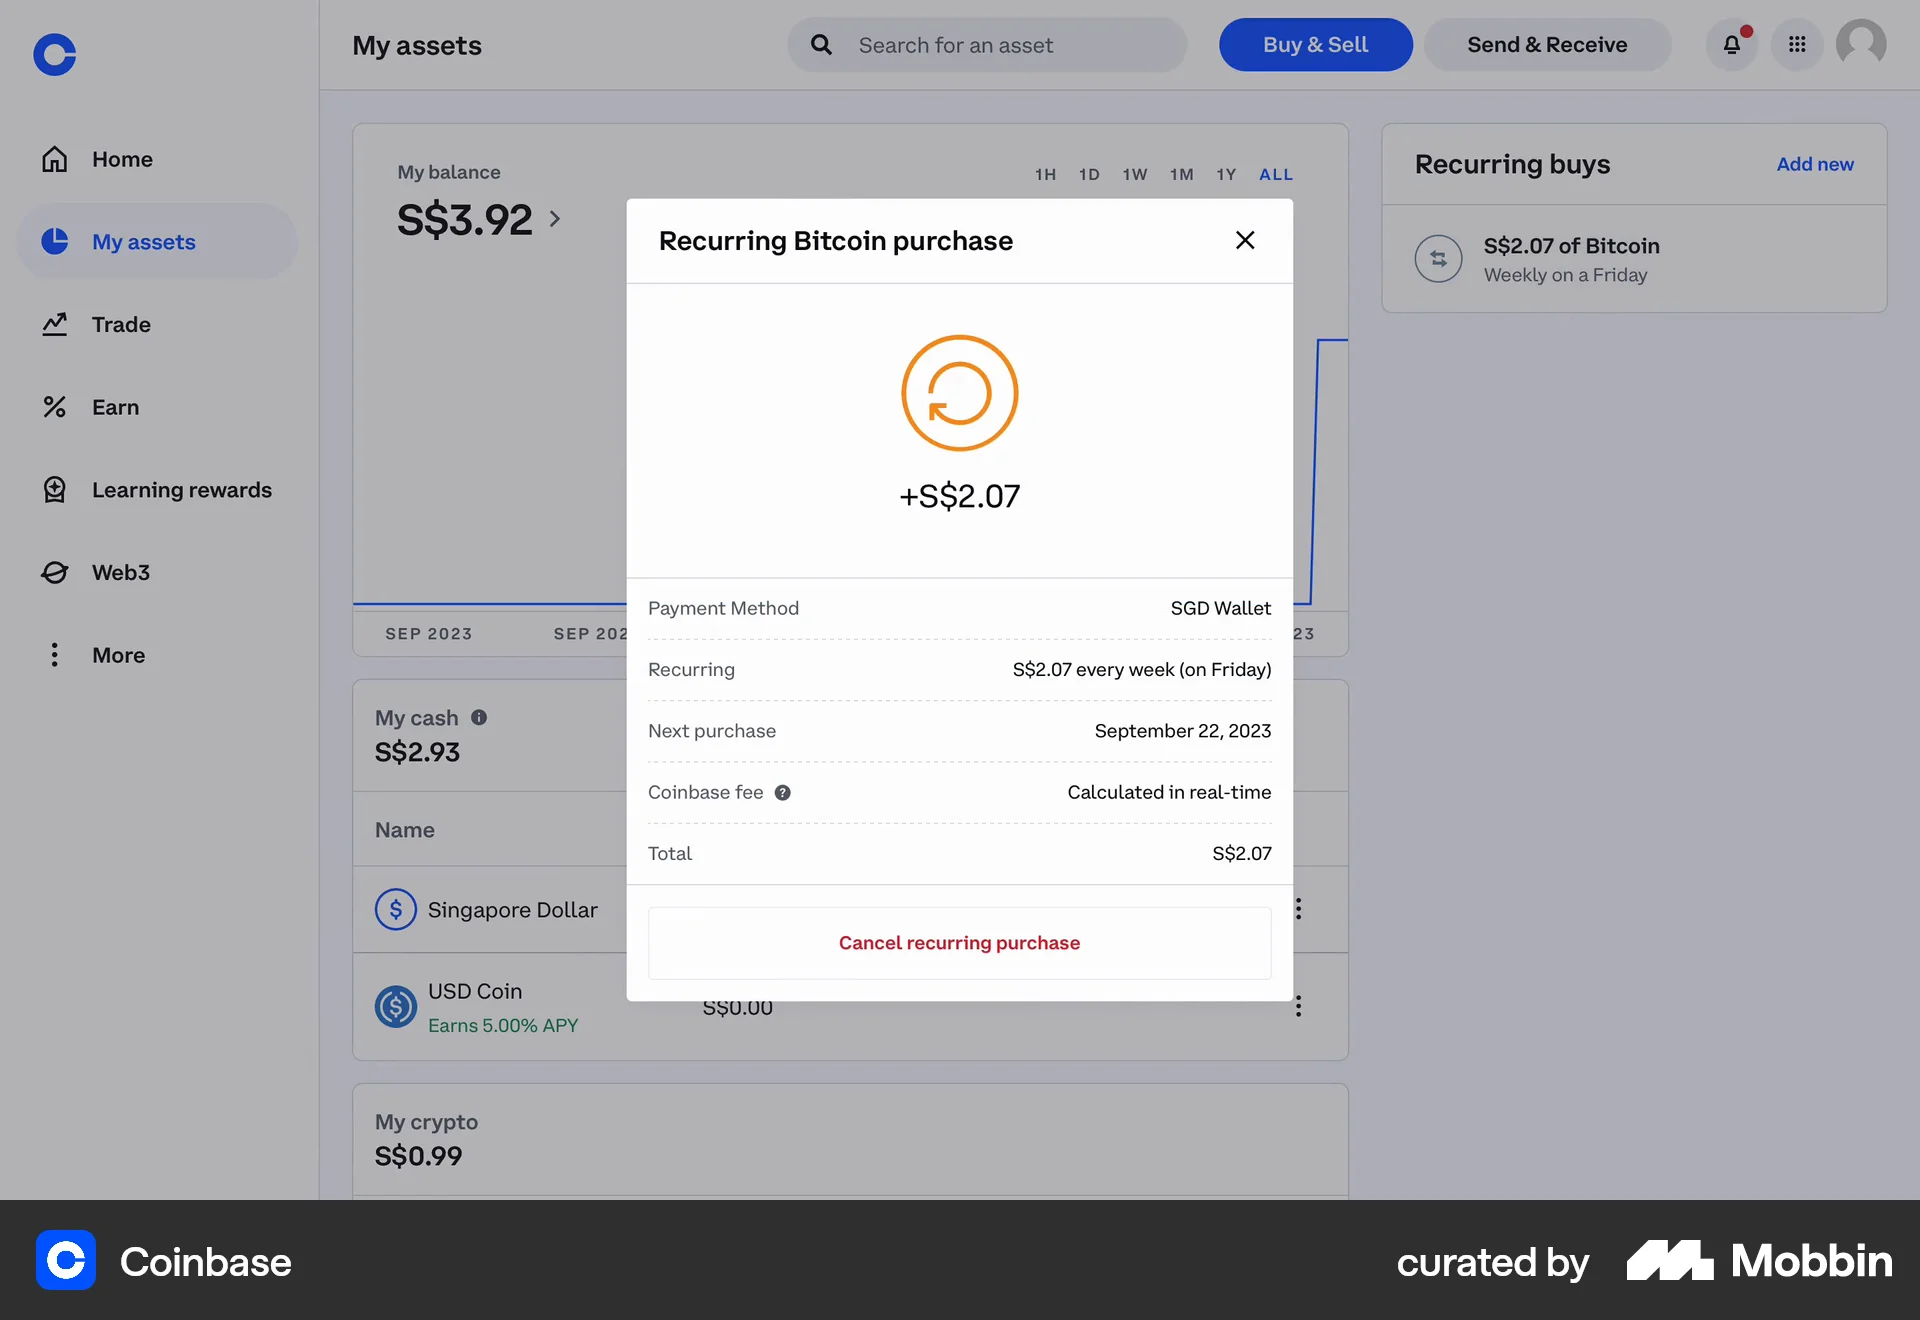Cancel the recurring purchase
1920x1320 pixels.
click(x=959, y=942)
